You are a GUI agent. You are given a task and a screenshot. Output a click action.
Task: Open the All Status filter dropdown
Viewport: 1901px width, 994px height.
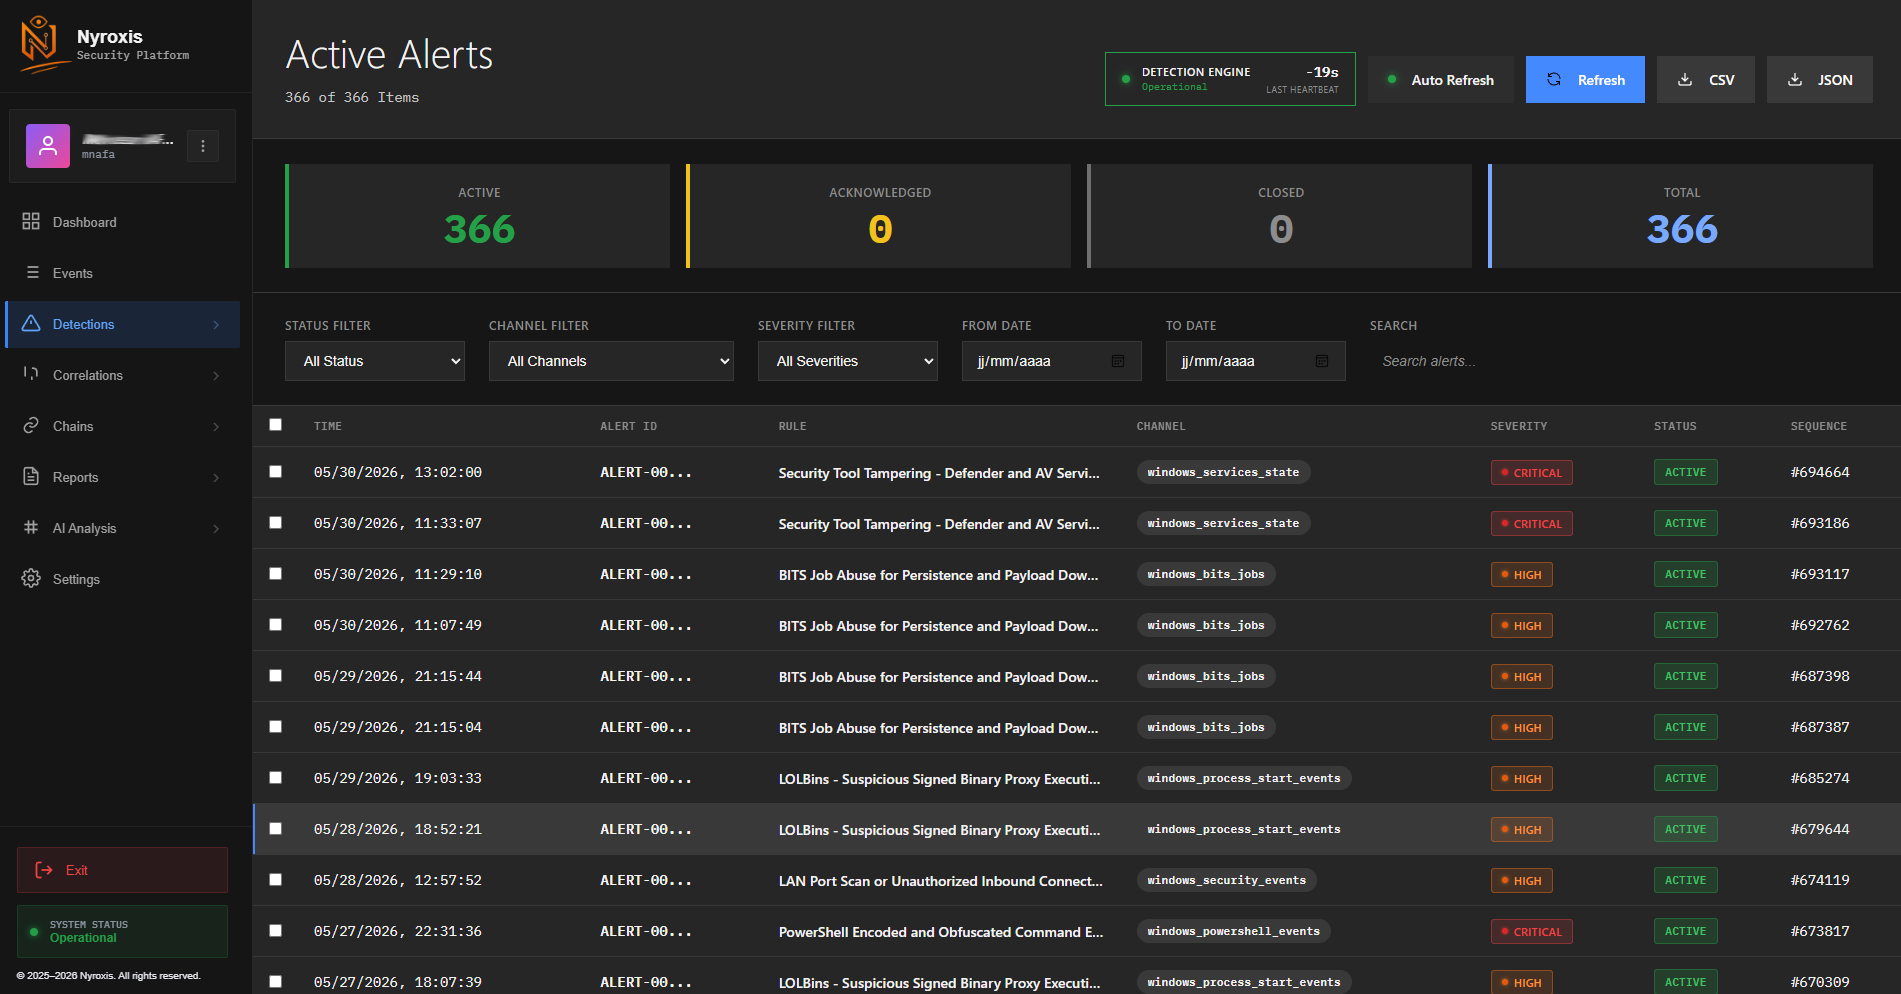coord(375,361)
